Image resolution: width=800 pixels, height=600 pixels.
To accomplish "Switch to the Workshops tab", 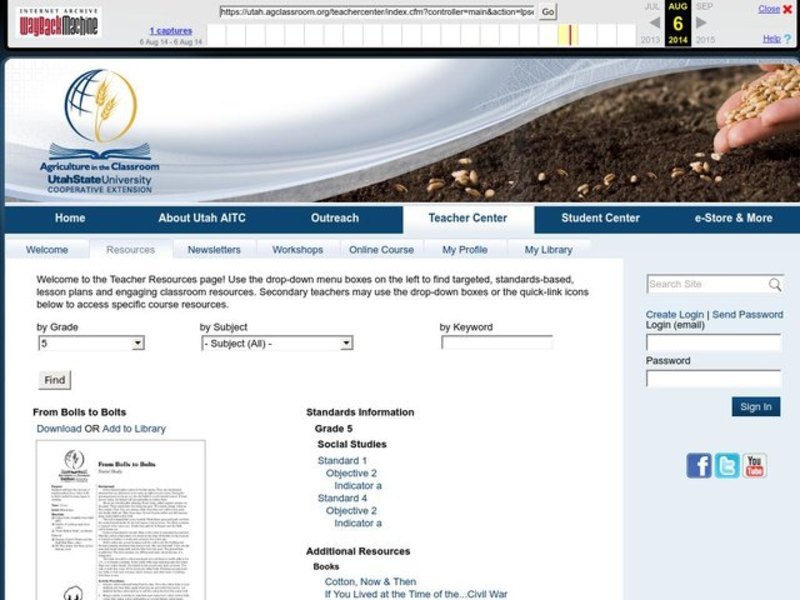I will (297, 250).
